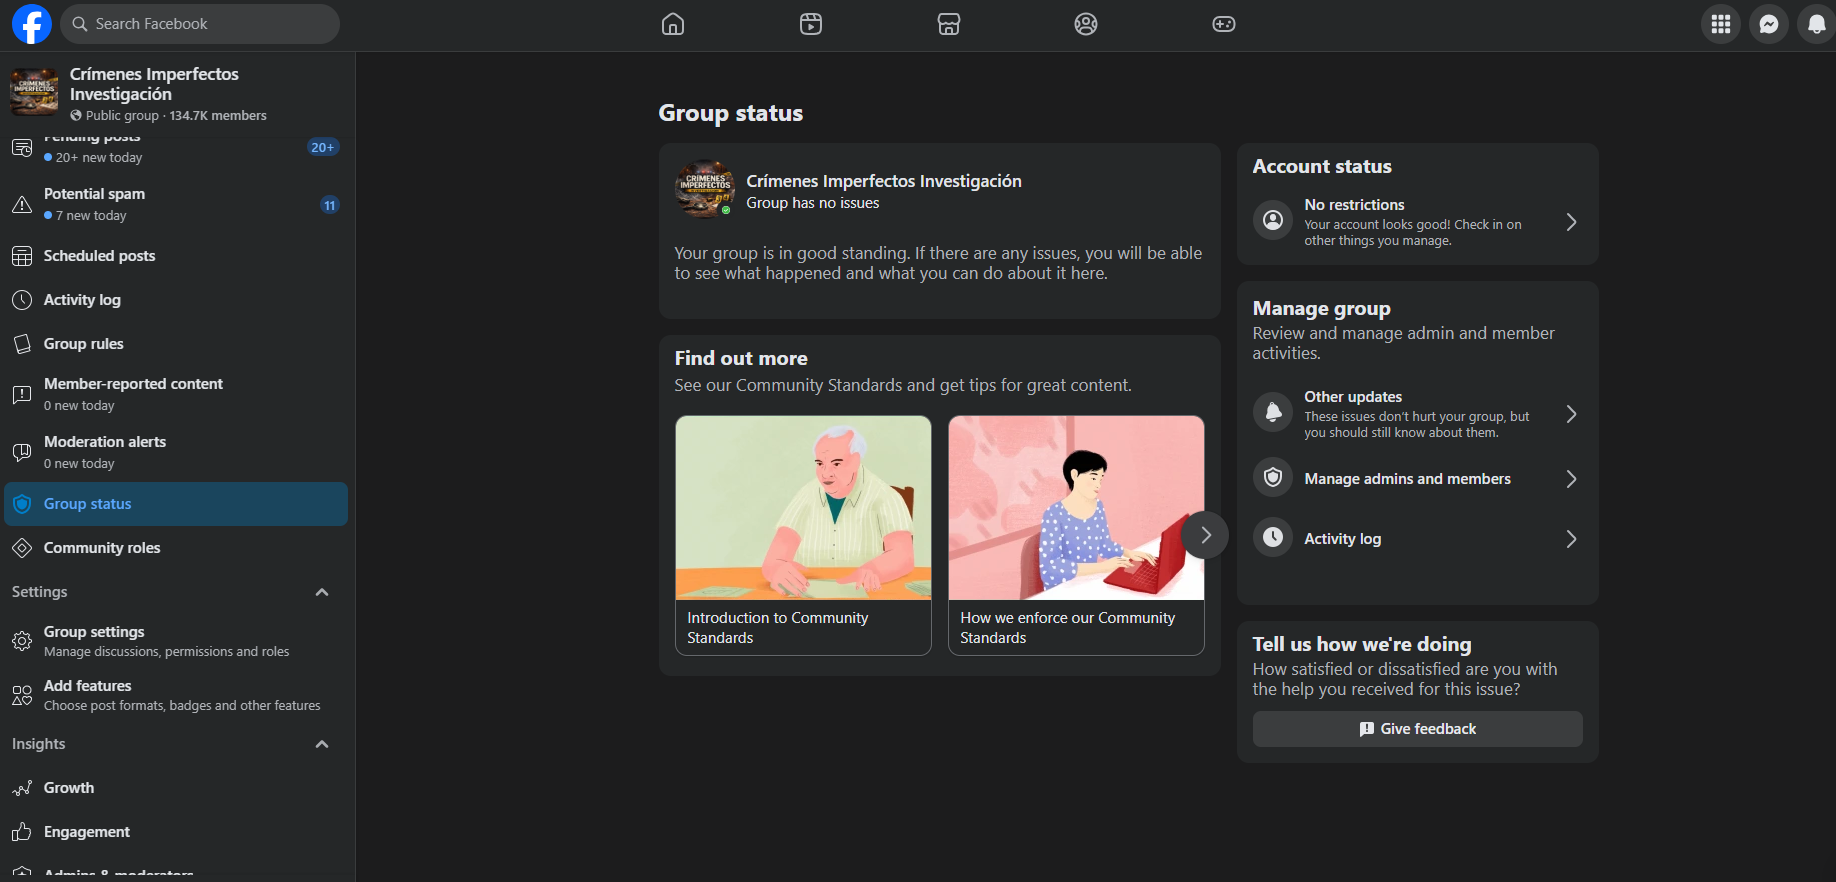Click the Potential spam warning icon
The width and height of the screenshot is (1836, 882).
[x=22, y=205]
